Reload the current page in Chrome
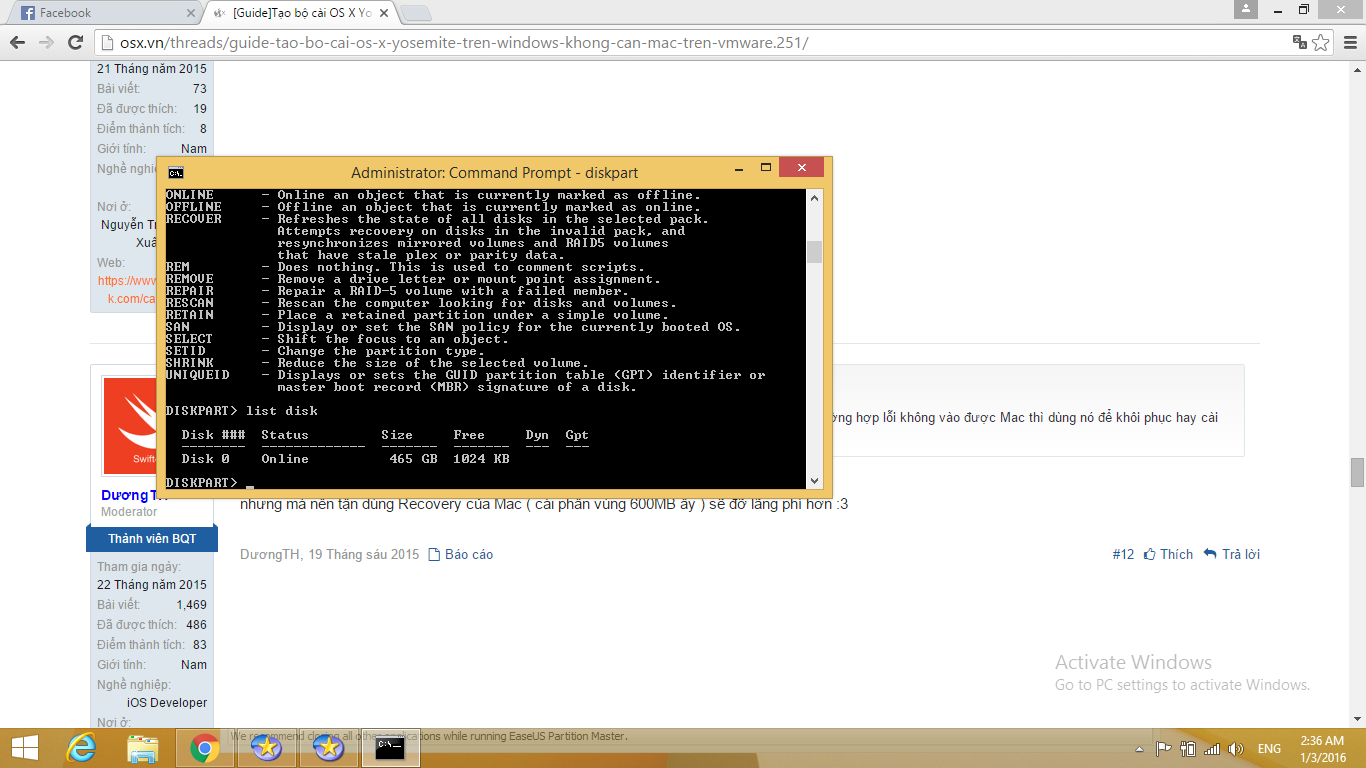The image size is (1366, 768). 75,43
